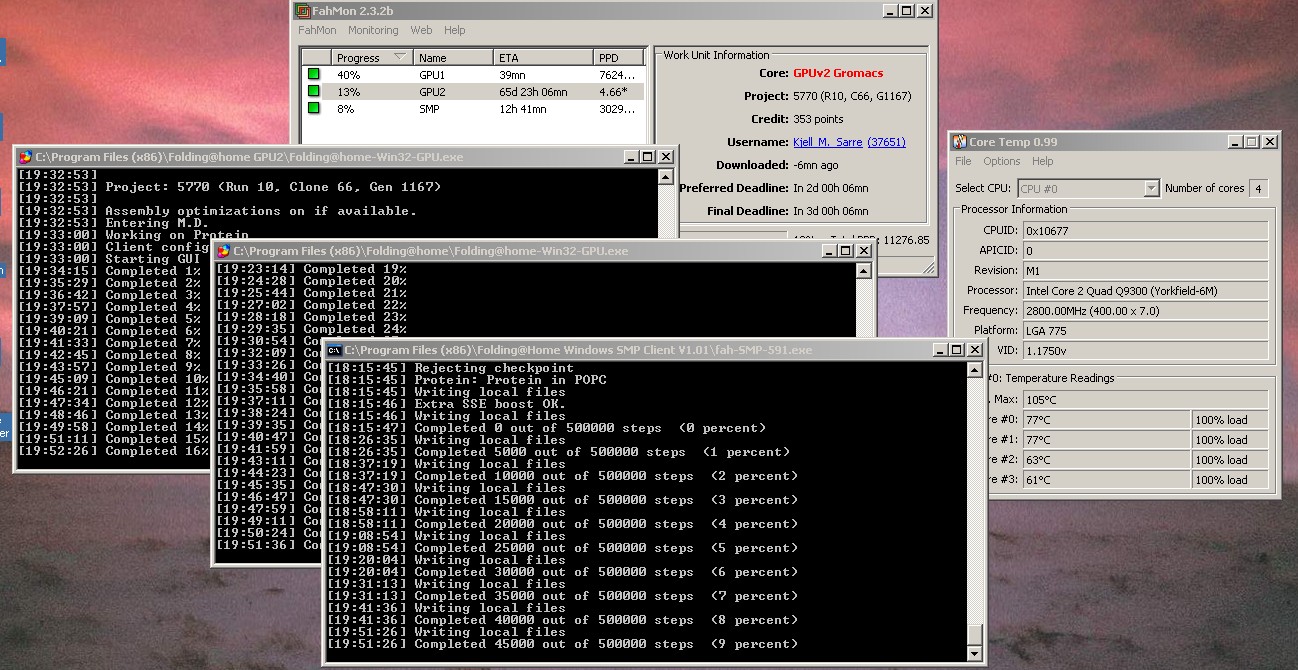The image size is (1298, 670).
Task: Click the up arrow of the SMP console scrollbar
Action: coord(976,370)
